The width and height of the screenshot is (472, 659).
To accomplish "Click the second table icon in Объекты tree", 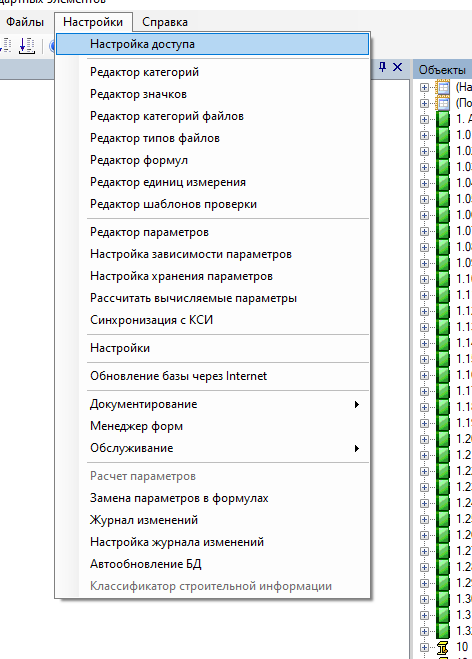I will (443, 103).
